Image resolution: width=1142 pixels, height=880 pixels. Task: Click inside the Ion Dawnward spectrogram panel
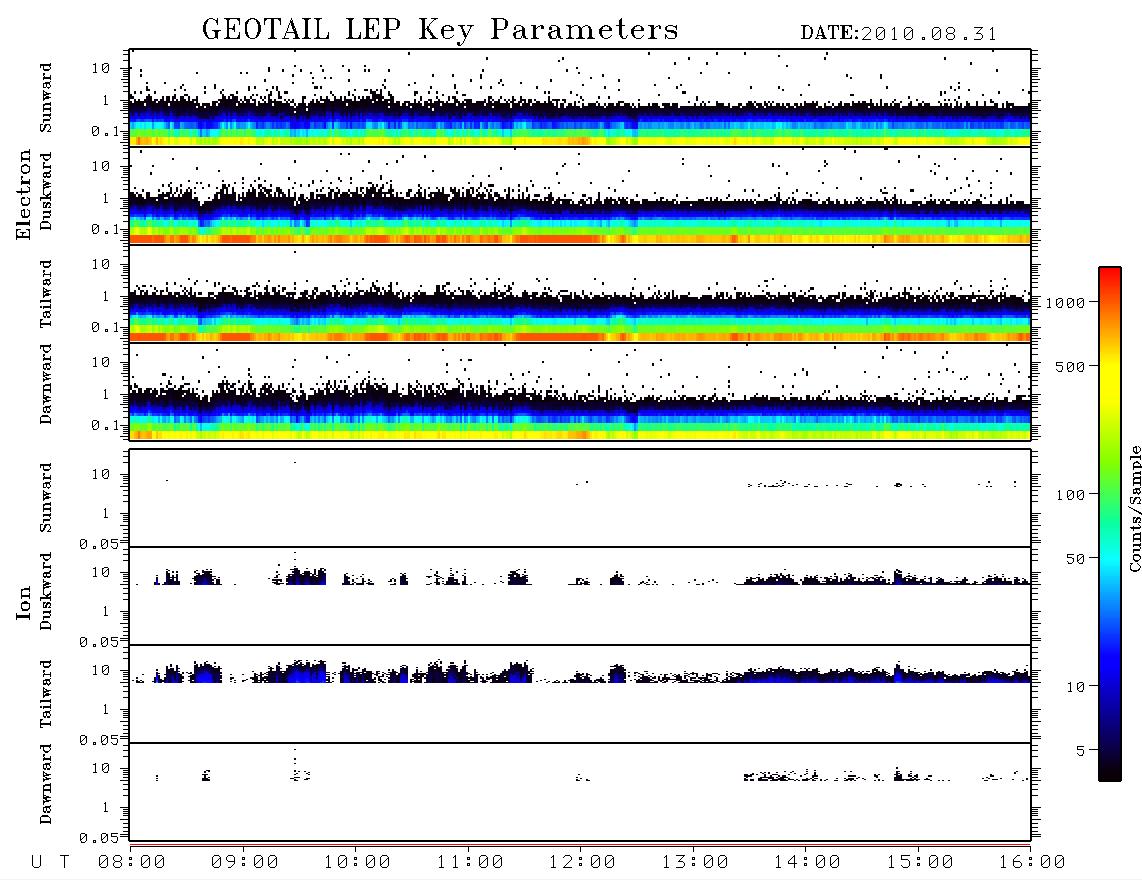(580, 792)
